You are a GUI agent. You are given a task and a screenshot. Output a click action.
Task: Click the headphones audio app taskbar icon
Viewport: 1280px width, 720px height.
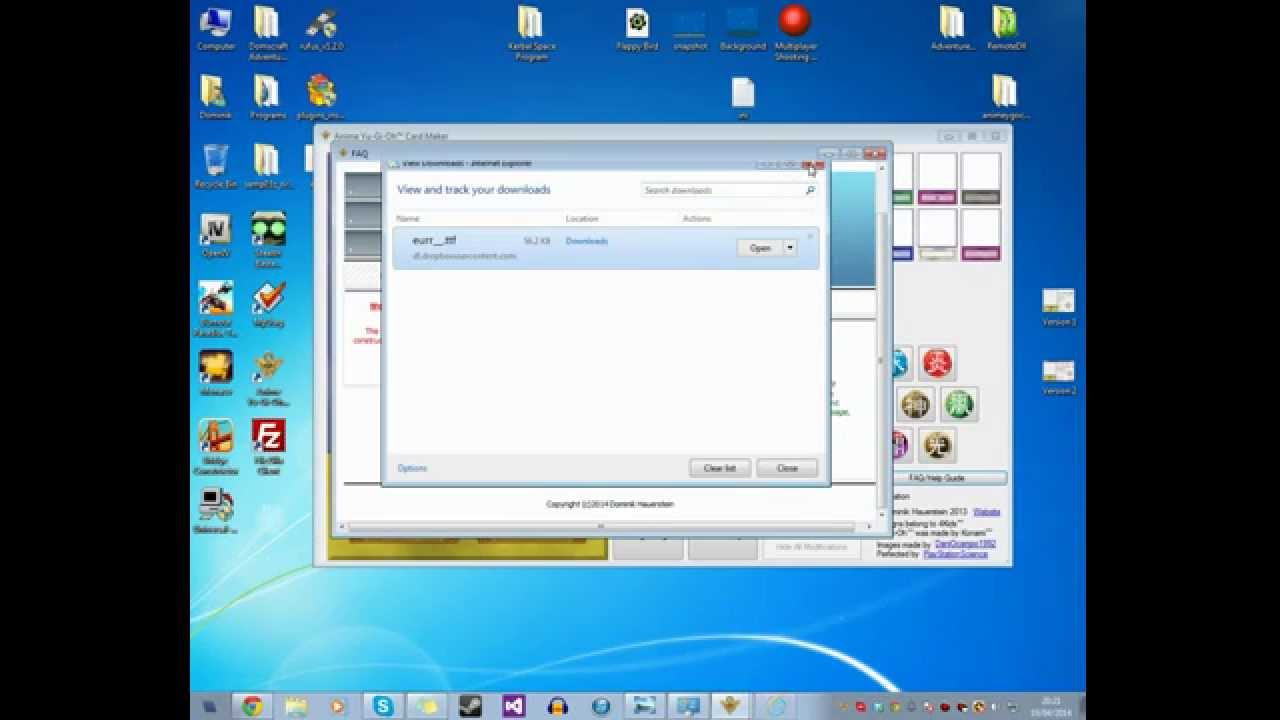558,706
